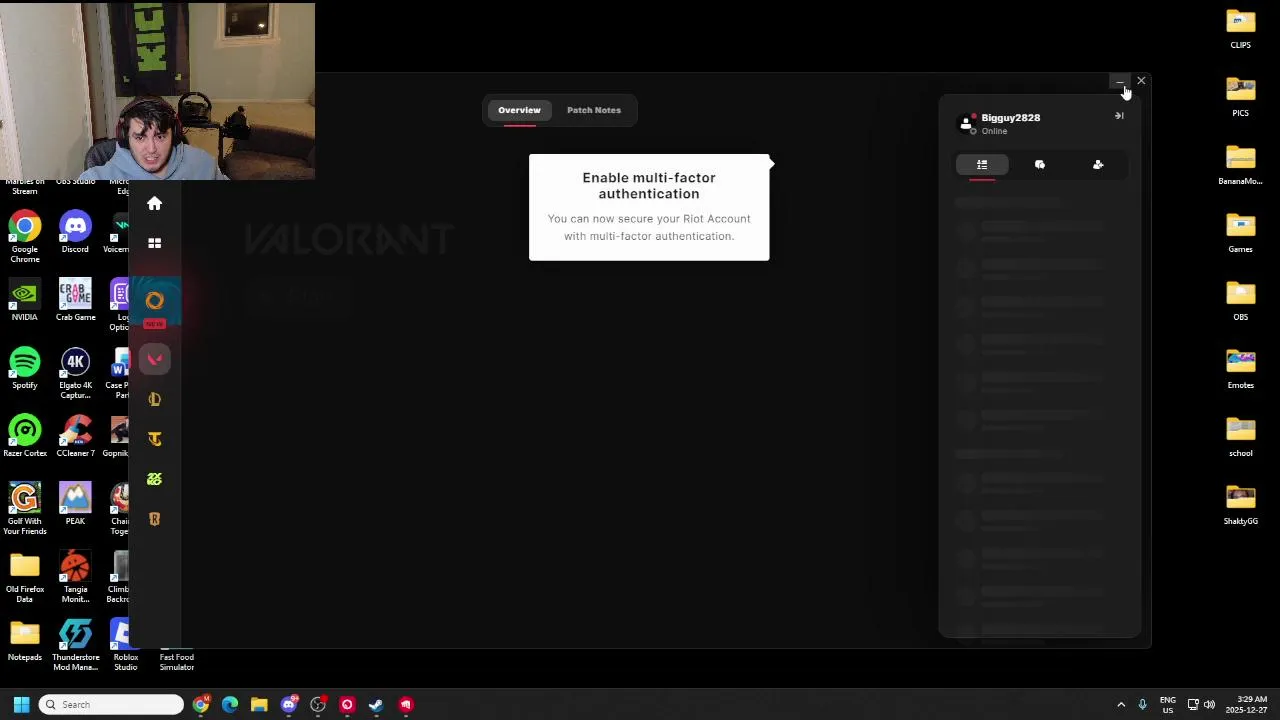Open Chrome from the taskbar

click(x=201, y=704)
